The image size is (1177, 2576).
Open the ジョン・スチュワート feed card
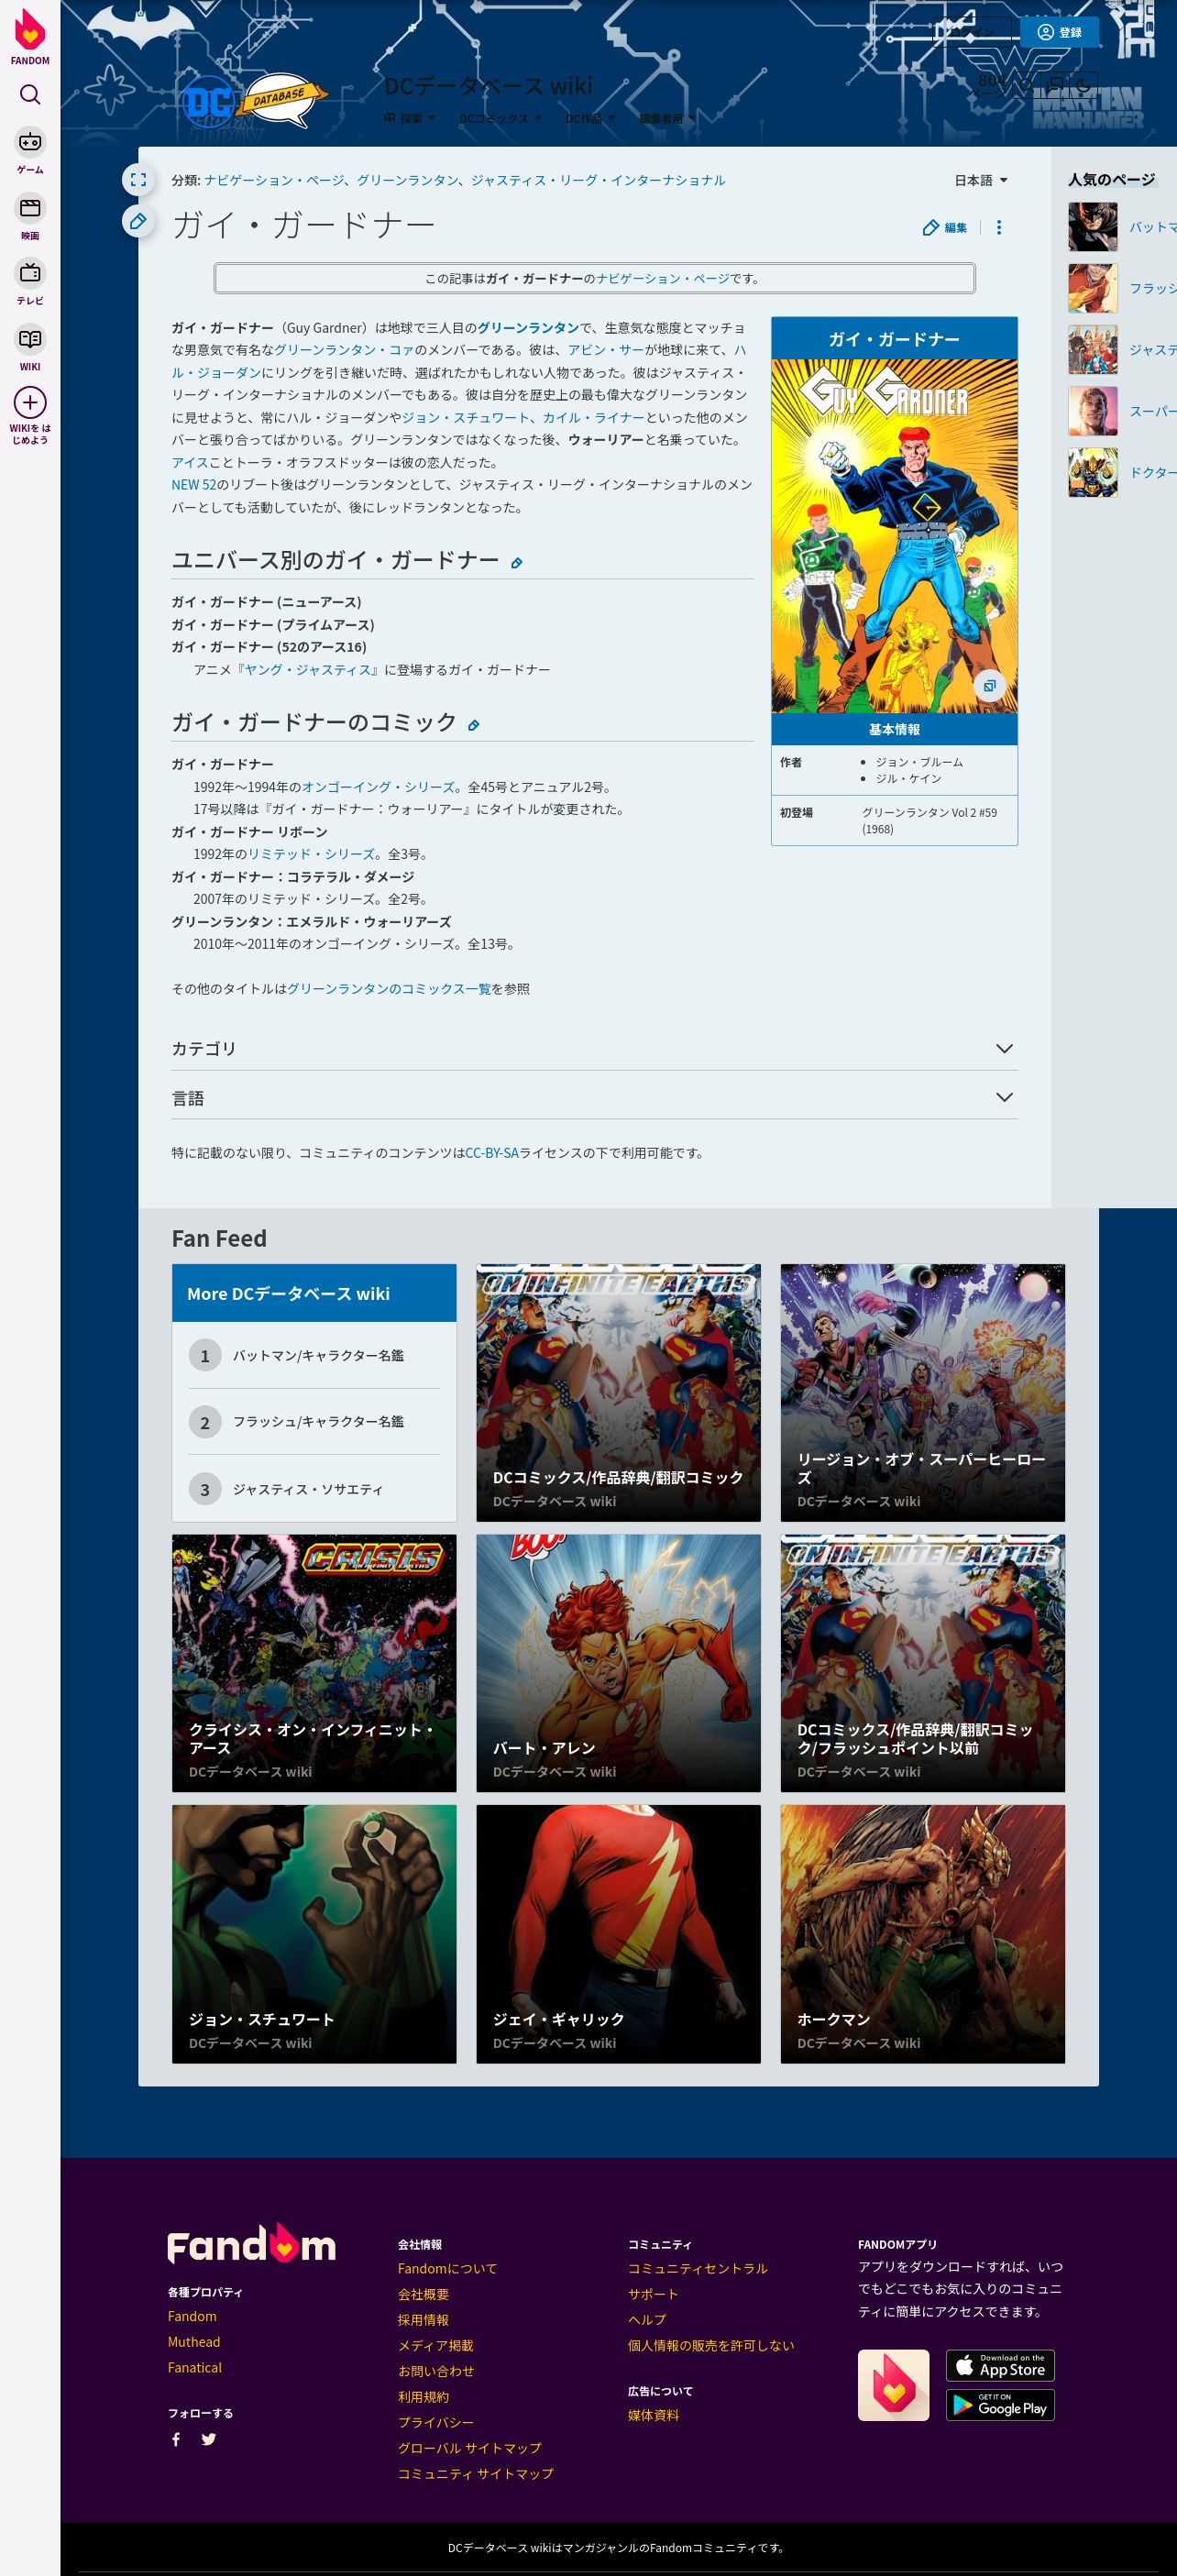click(314, 1934)
